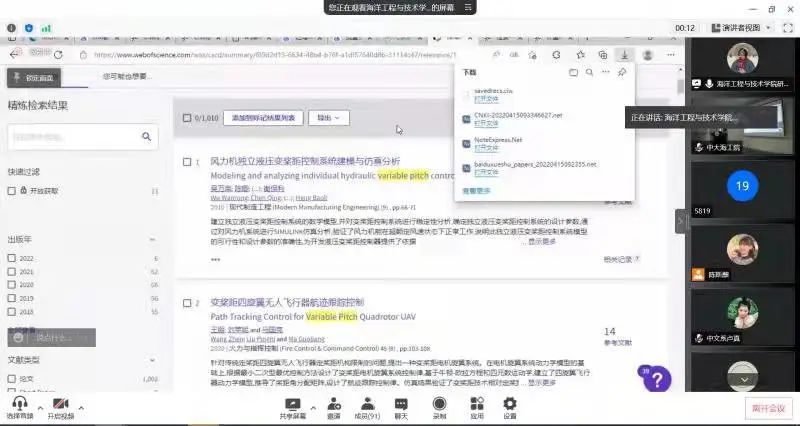Click the magnifier in refine search box

coord(146,136)
